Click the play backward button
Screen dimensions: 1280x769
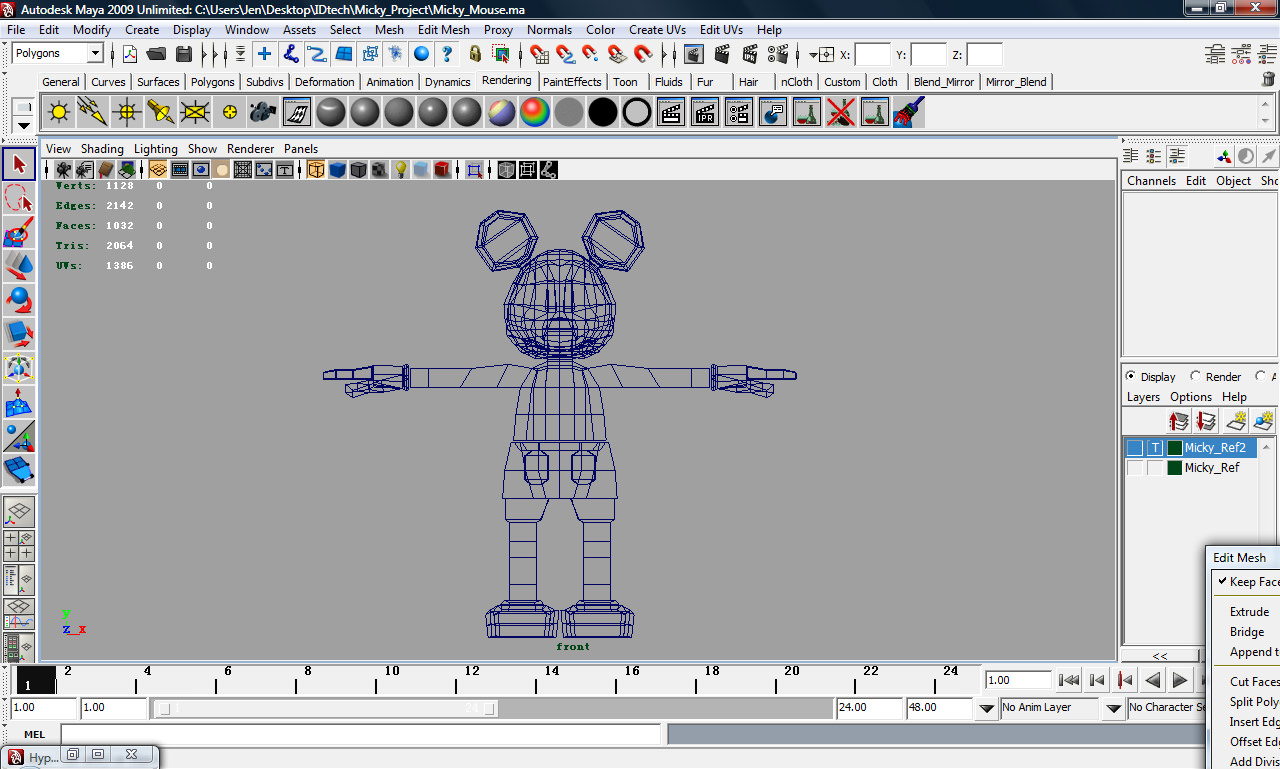(1153, 680)
